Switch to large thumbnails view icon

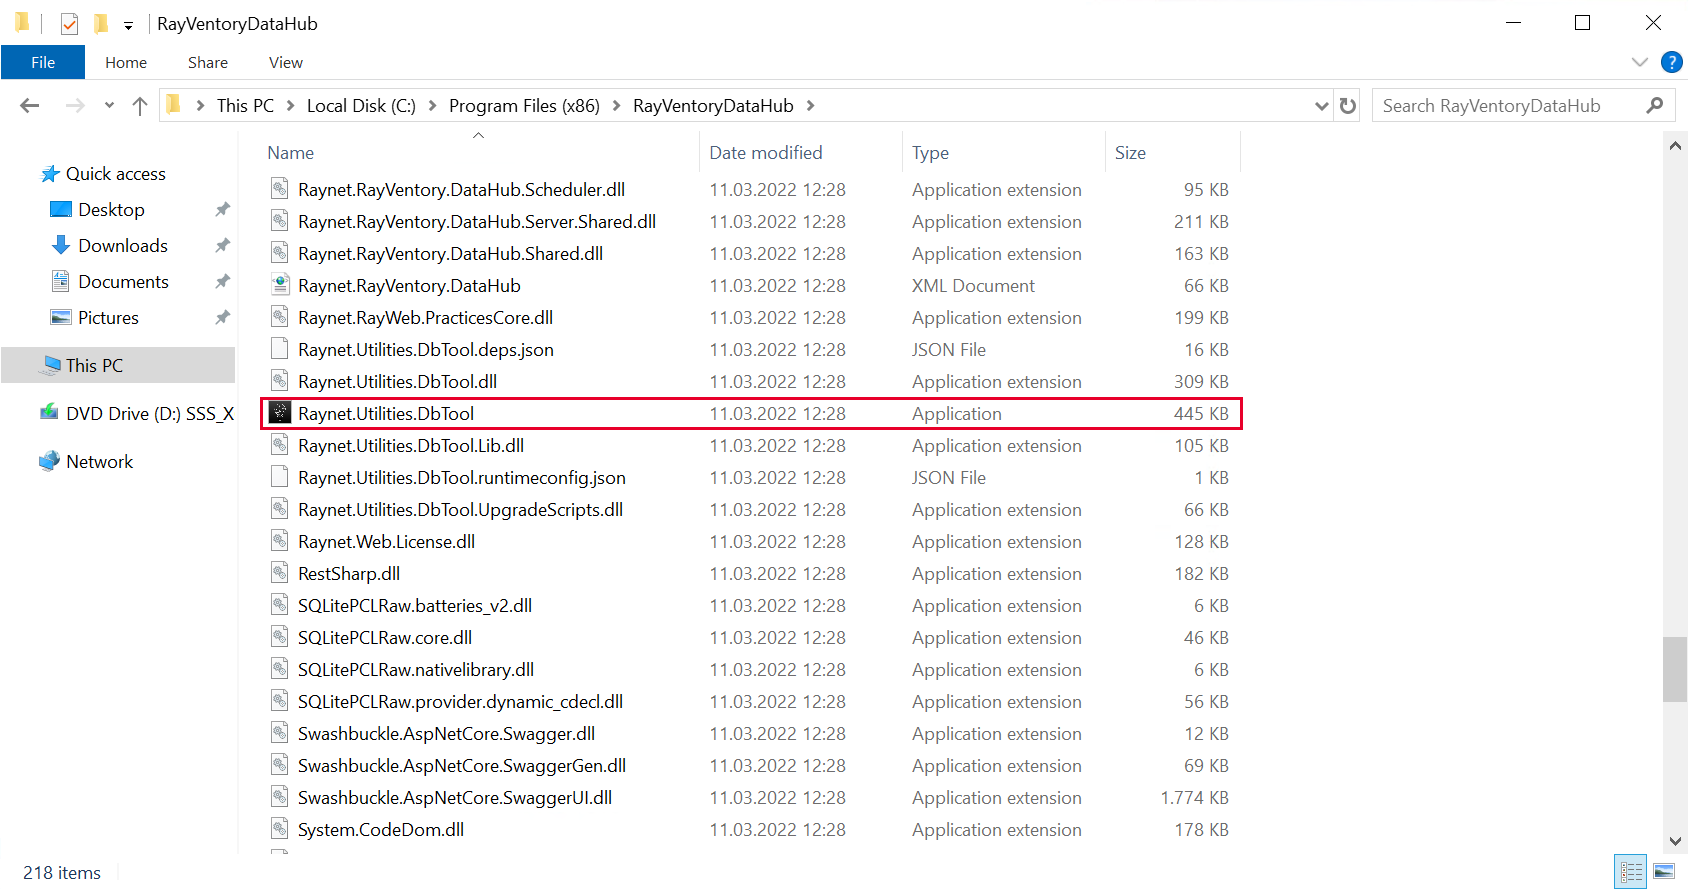coord(1664,871)
